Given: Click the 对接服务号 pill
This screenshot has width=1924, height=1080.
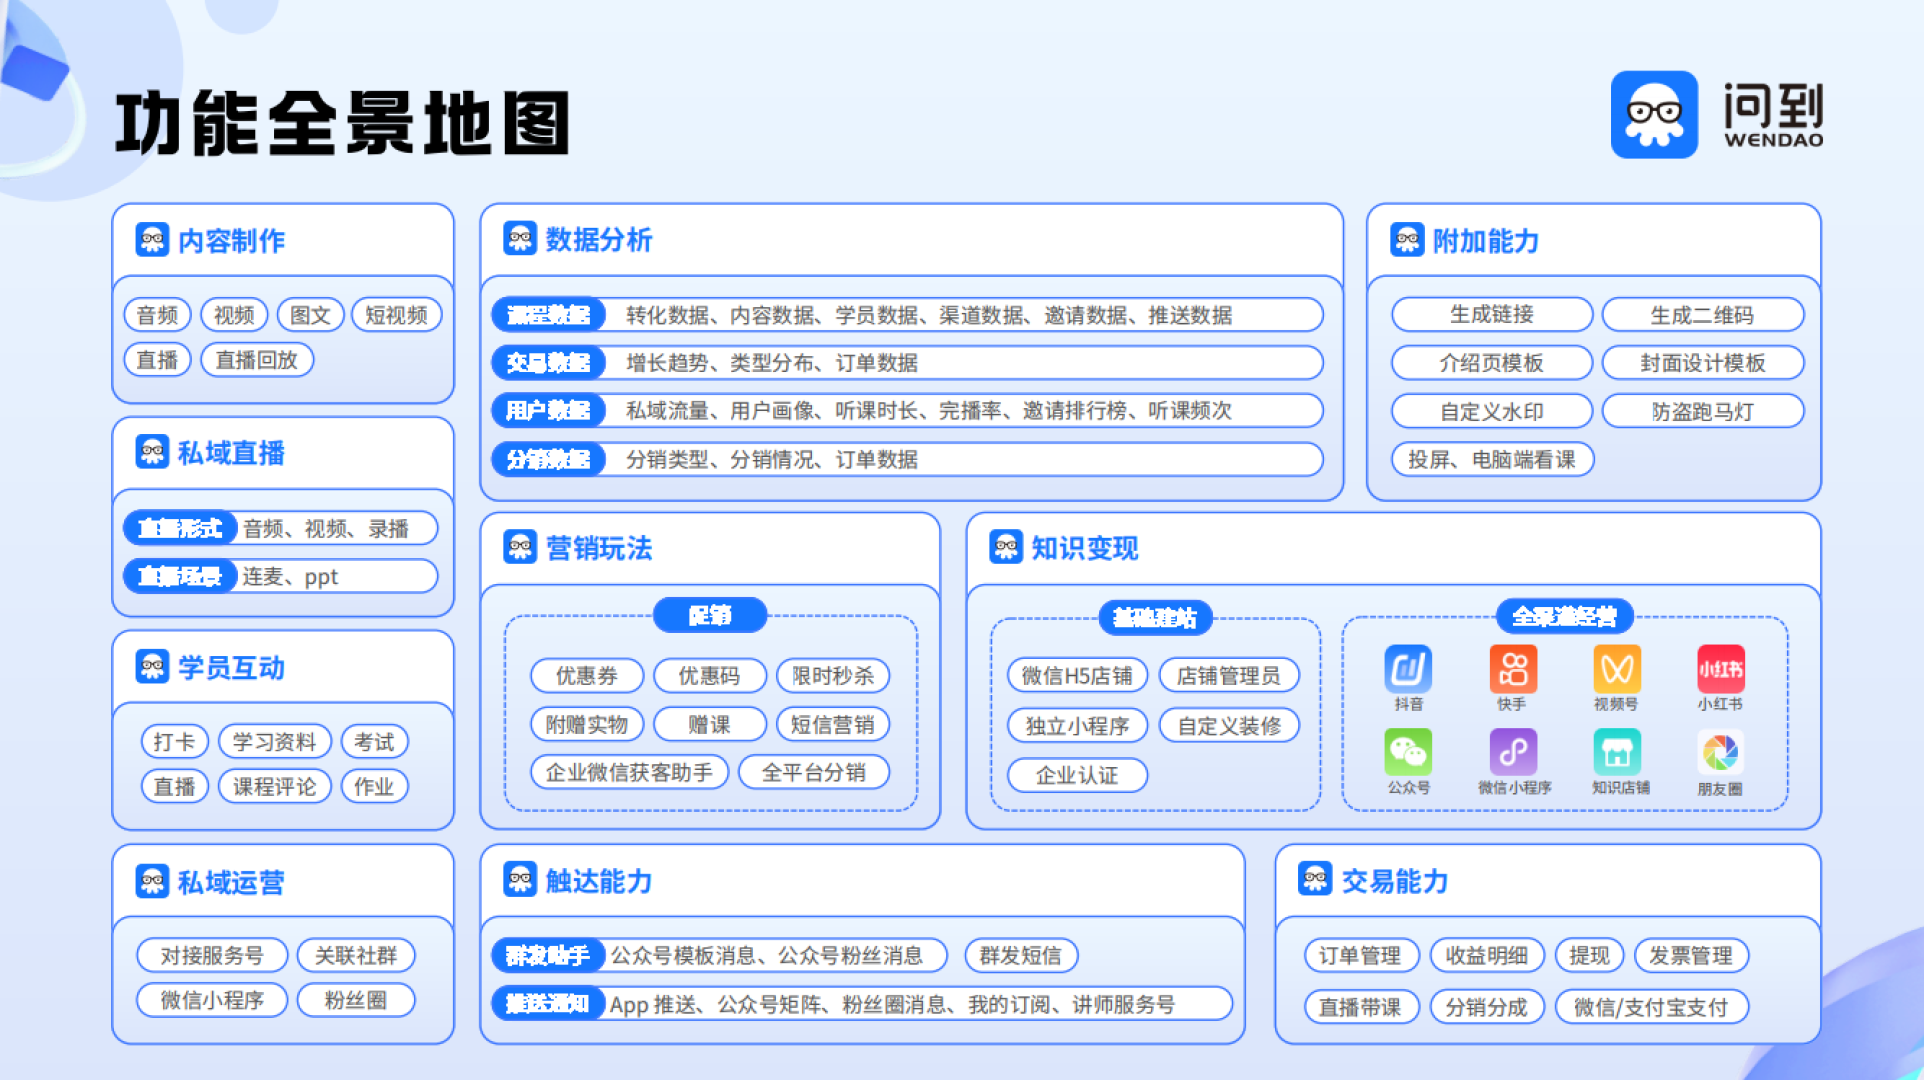Looking at the screenshot, I should (212, 955).
